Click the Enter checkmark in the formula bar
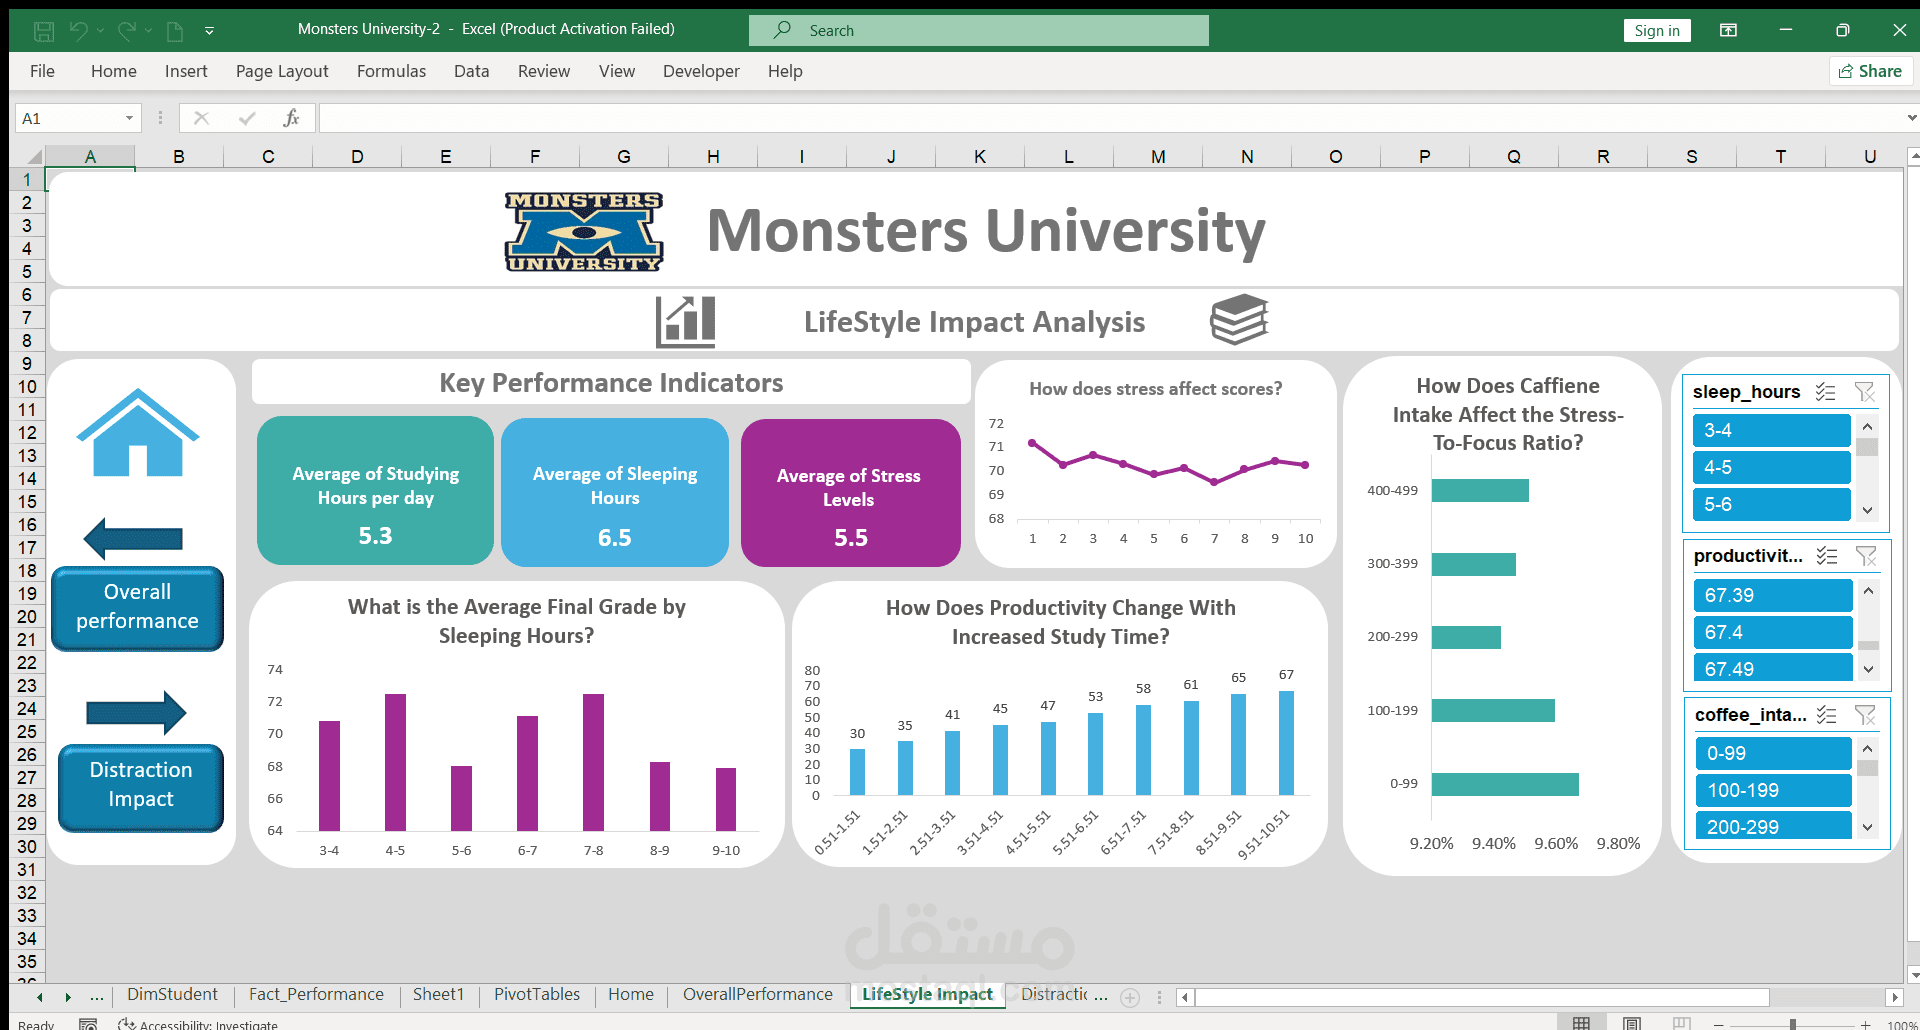 pyautogui.click(x=247, y=118)
